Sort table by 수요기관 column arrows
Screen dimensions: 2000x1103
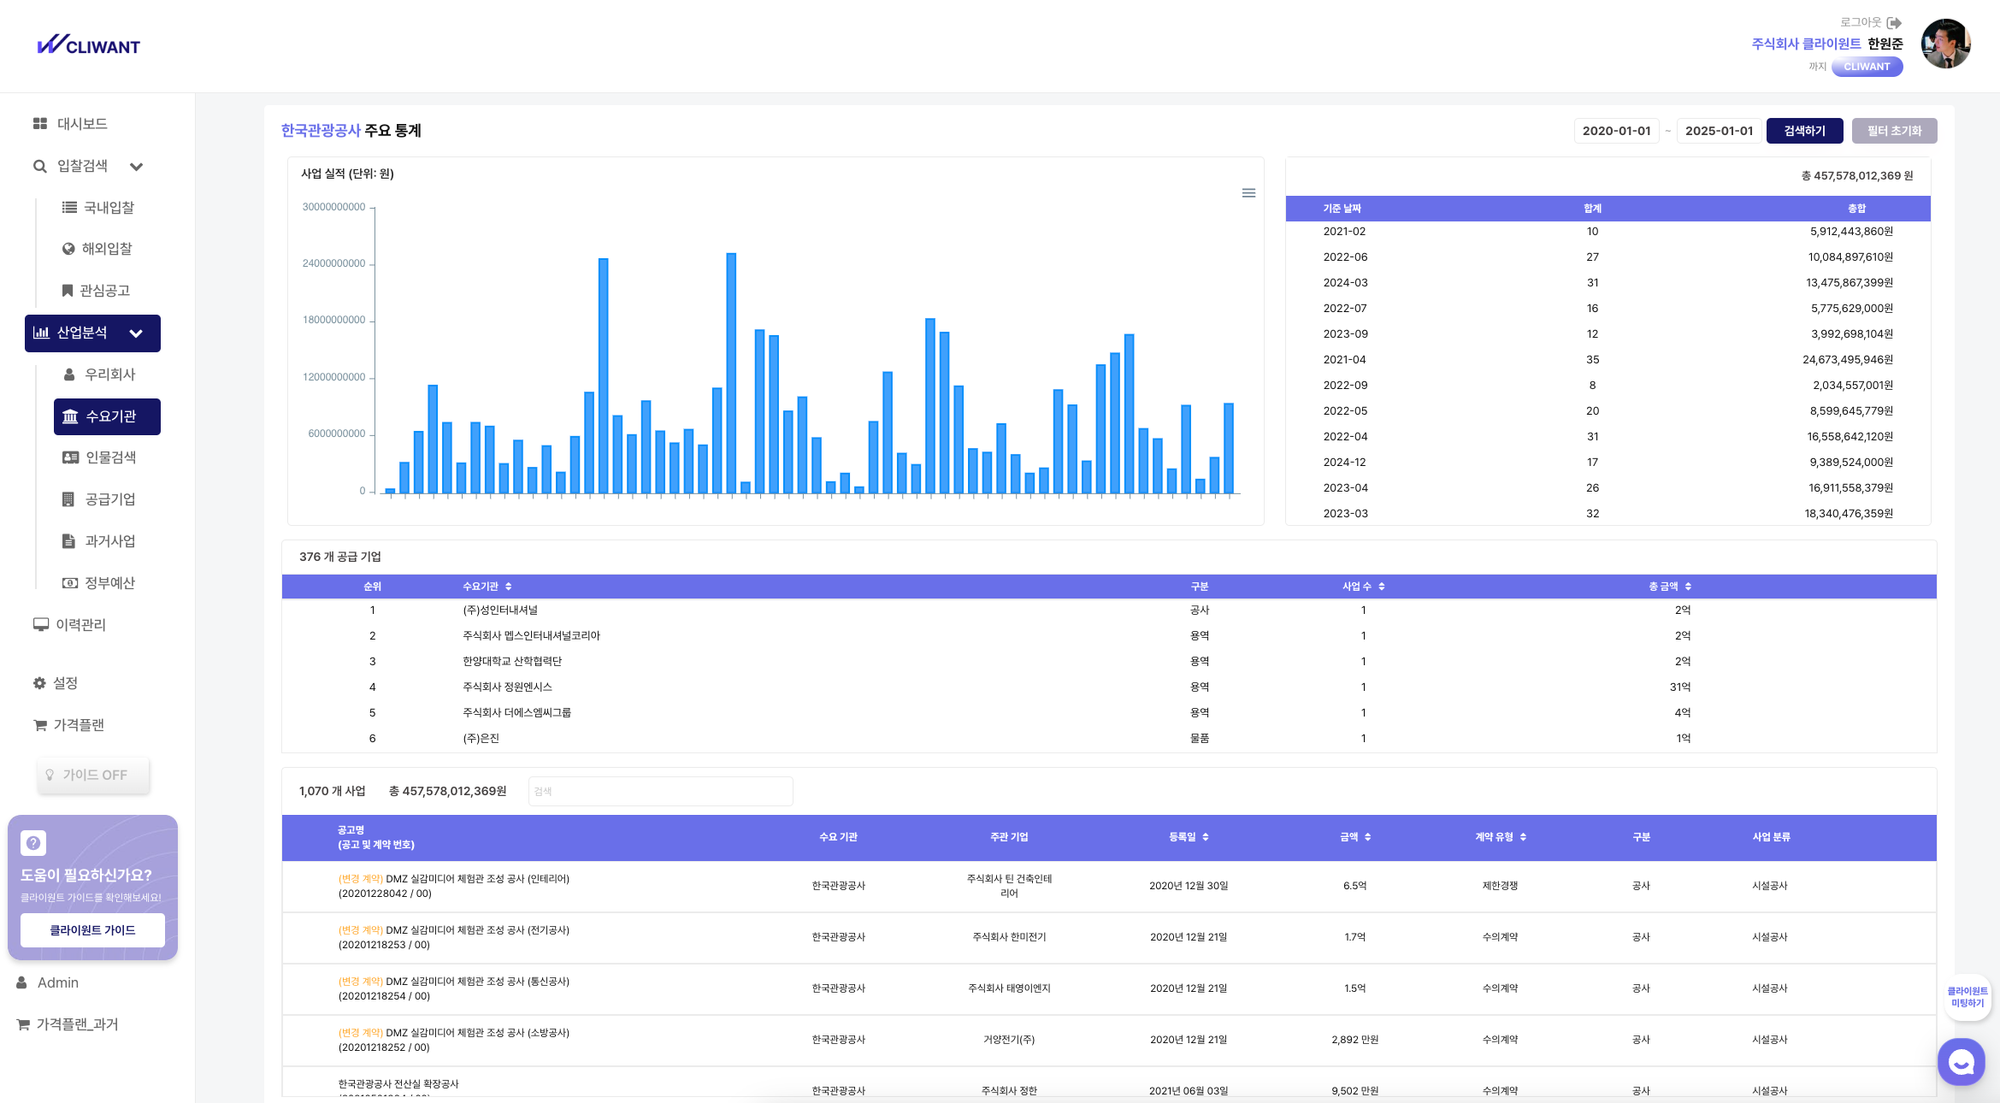(508, 587)
